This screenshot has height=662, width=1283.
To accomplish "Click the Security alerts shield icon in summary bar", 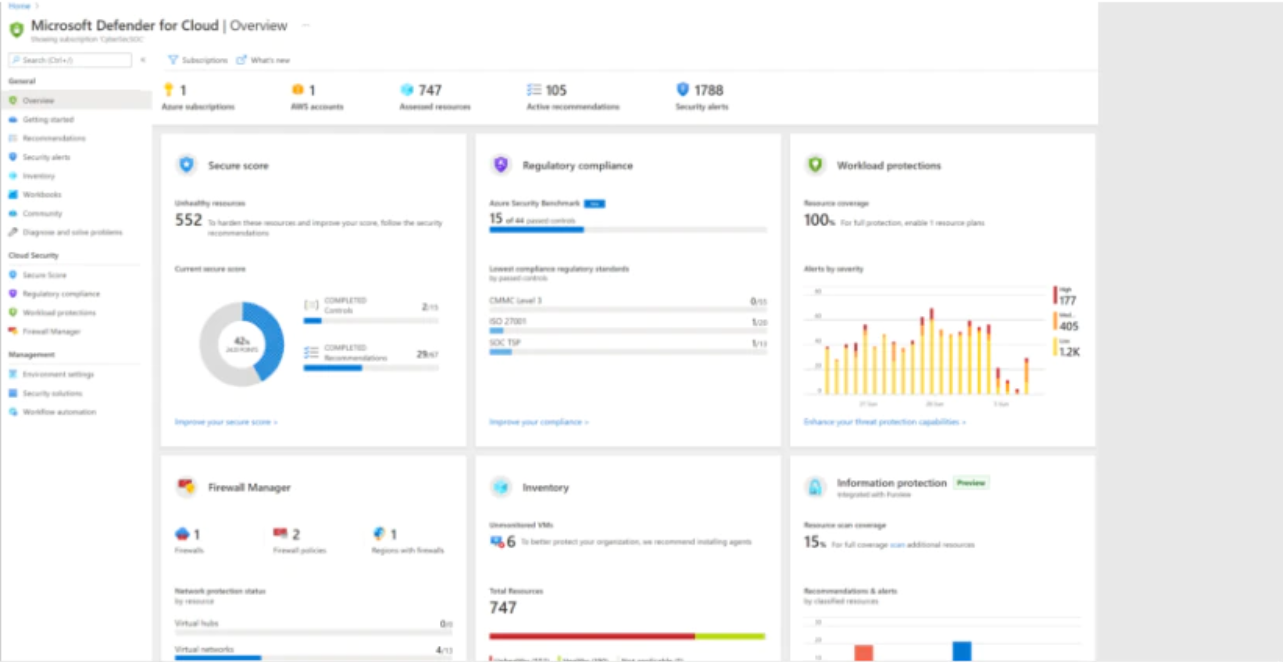I will tap(683, 90).
